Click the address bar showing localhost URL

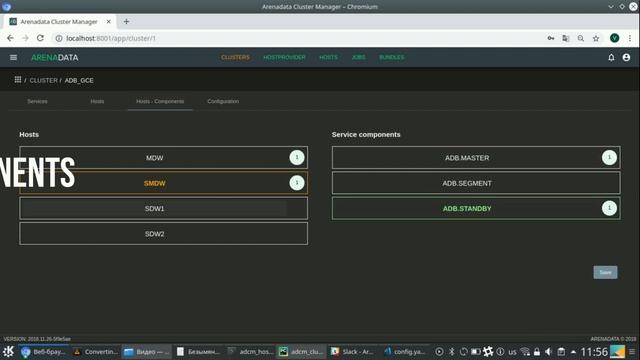tap(298, 38)
